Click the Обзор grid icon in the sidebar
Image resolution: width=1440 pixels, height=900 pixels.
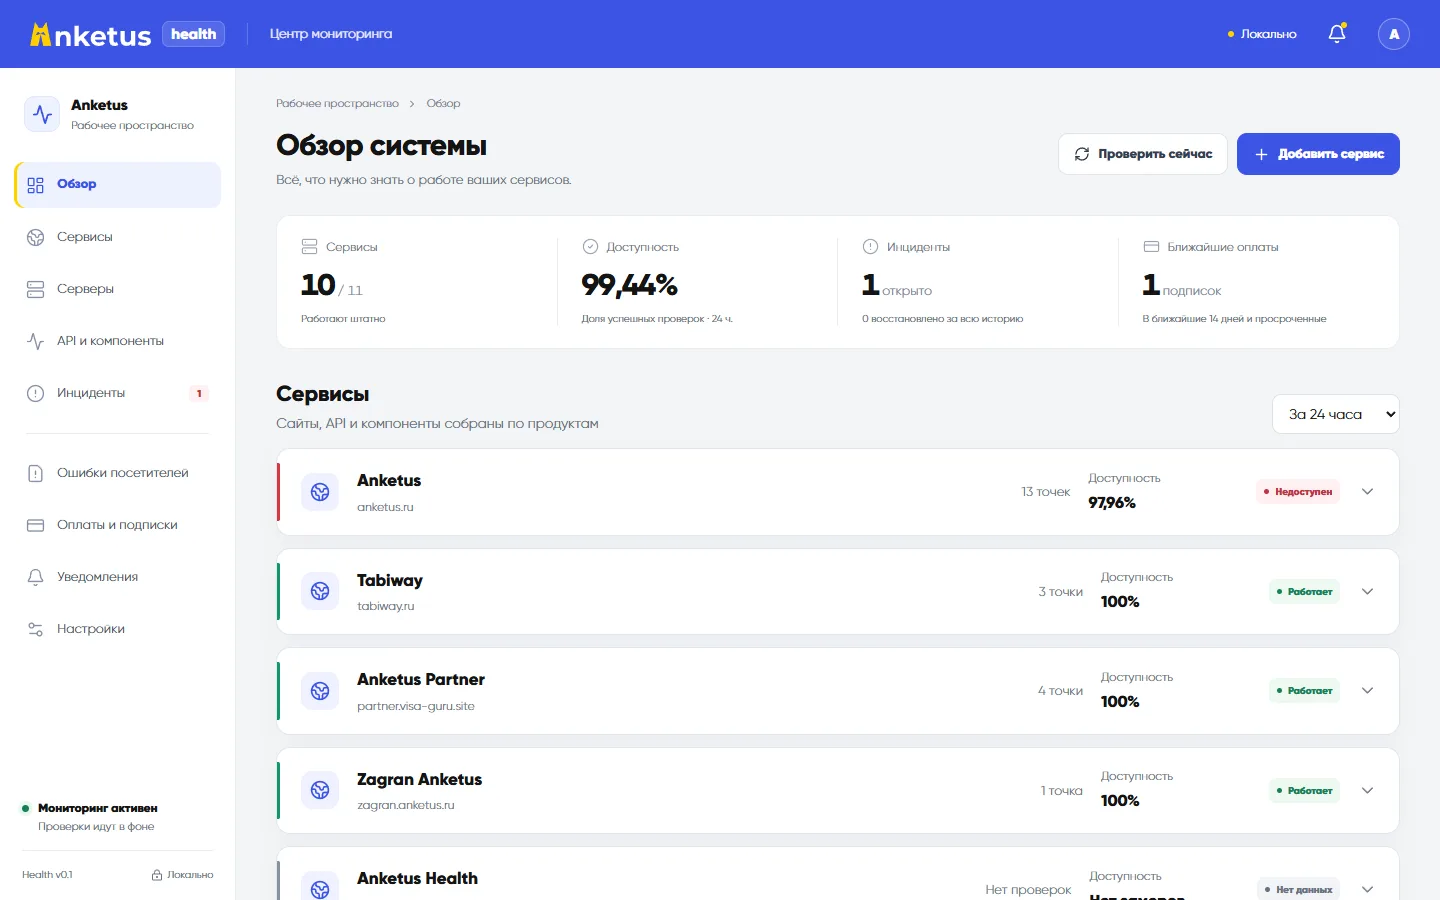pos(36,185)
